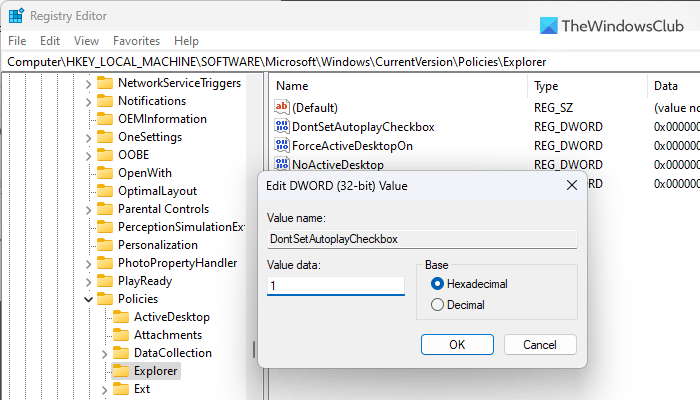Click the ForceActiveDesktopOn DWORD value icon

pos(281,146)
